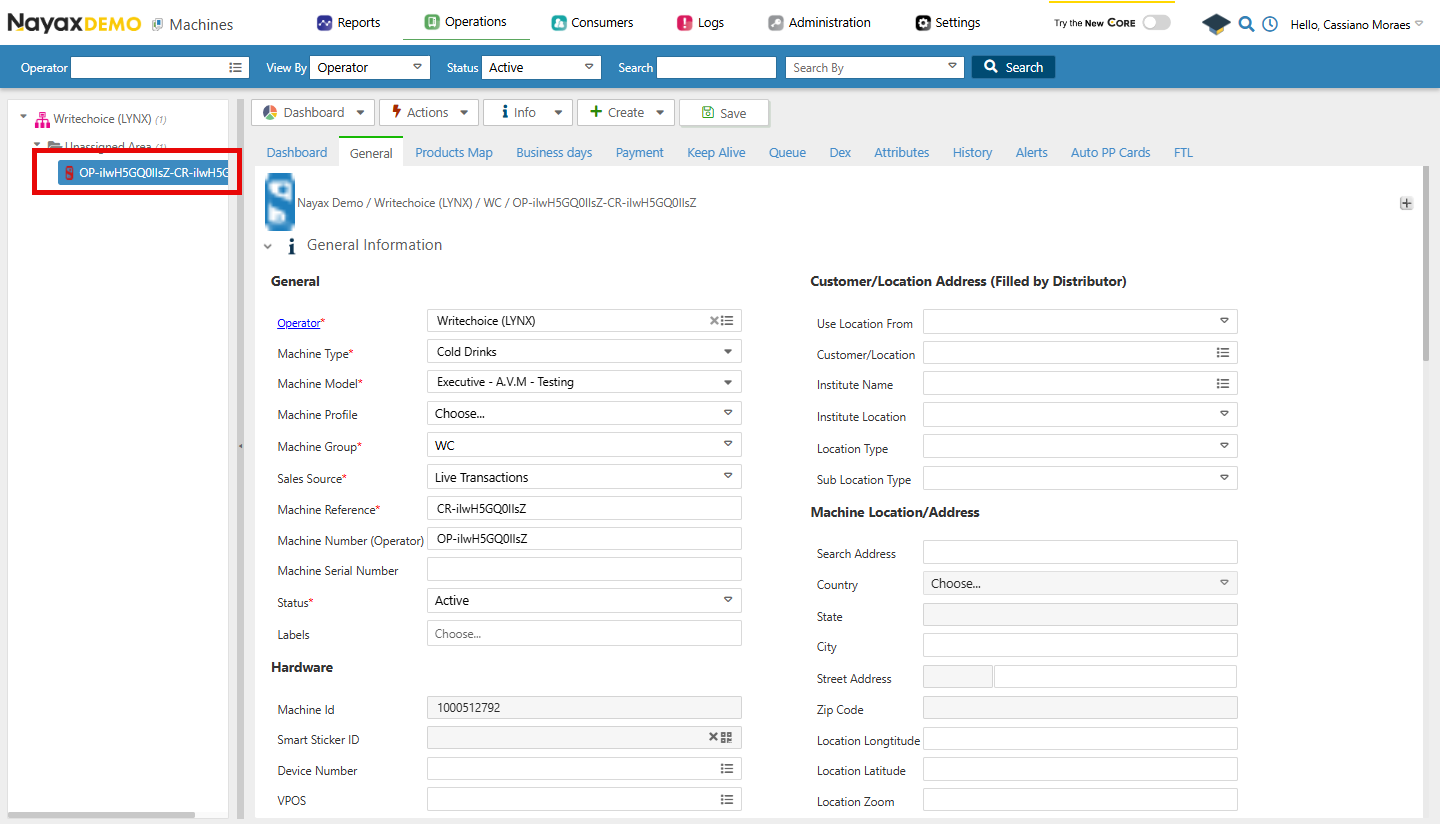Click the plus icon at the panel's right edge

tap(1406, 203)
